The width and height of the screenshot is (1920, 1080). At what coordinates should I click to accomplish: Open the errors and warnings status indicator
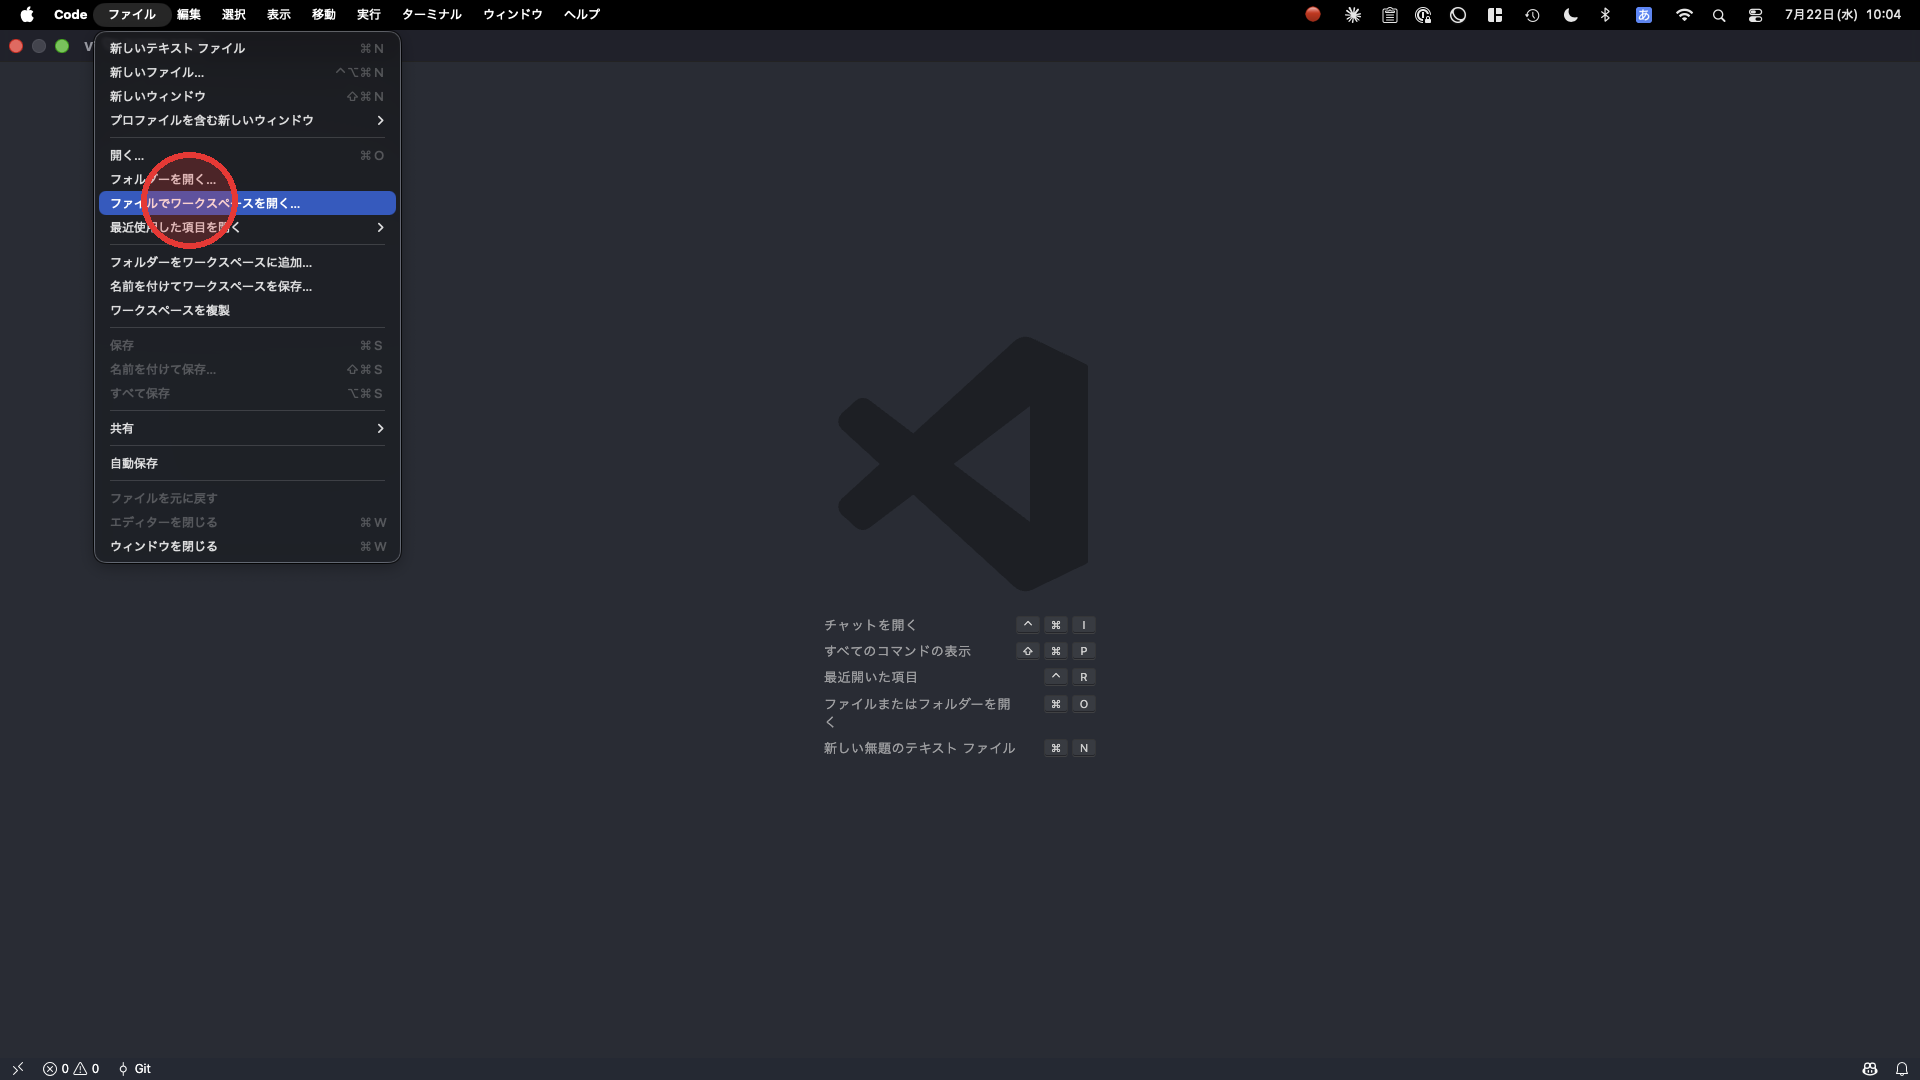pyautogui.click(x=71, y=1068)
